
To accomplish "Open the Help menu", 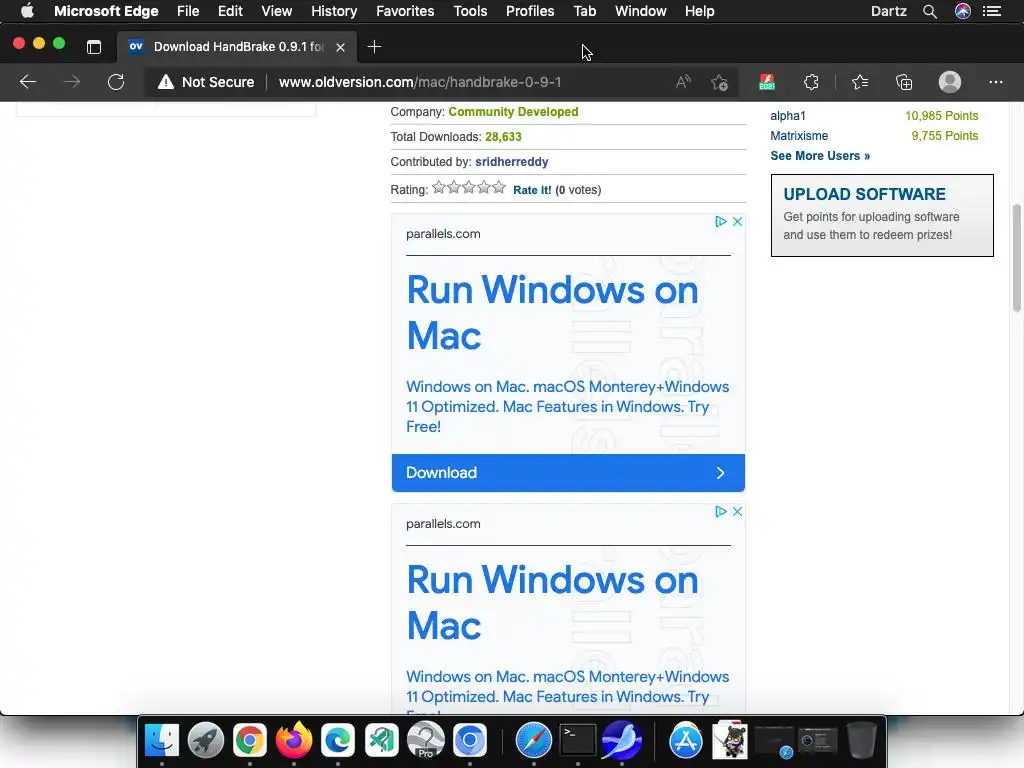I will coord(699,11).
